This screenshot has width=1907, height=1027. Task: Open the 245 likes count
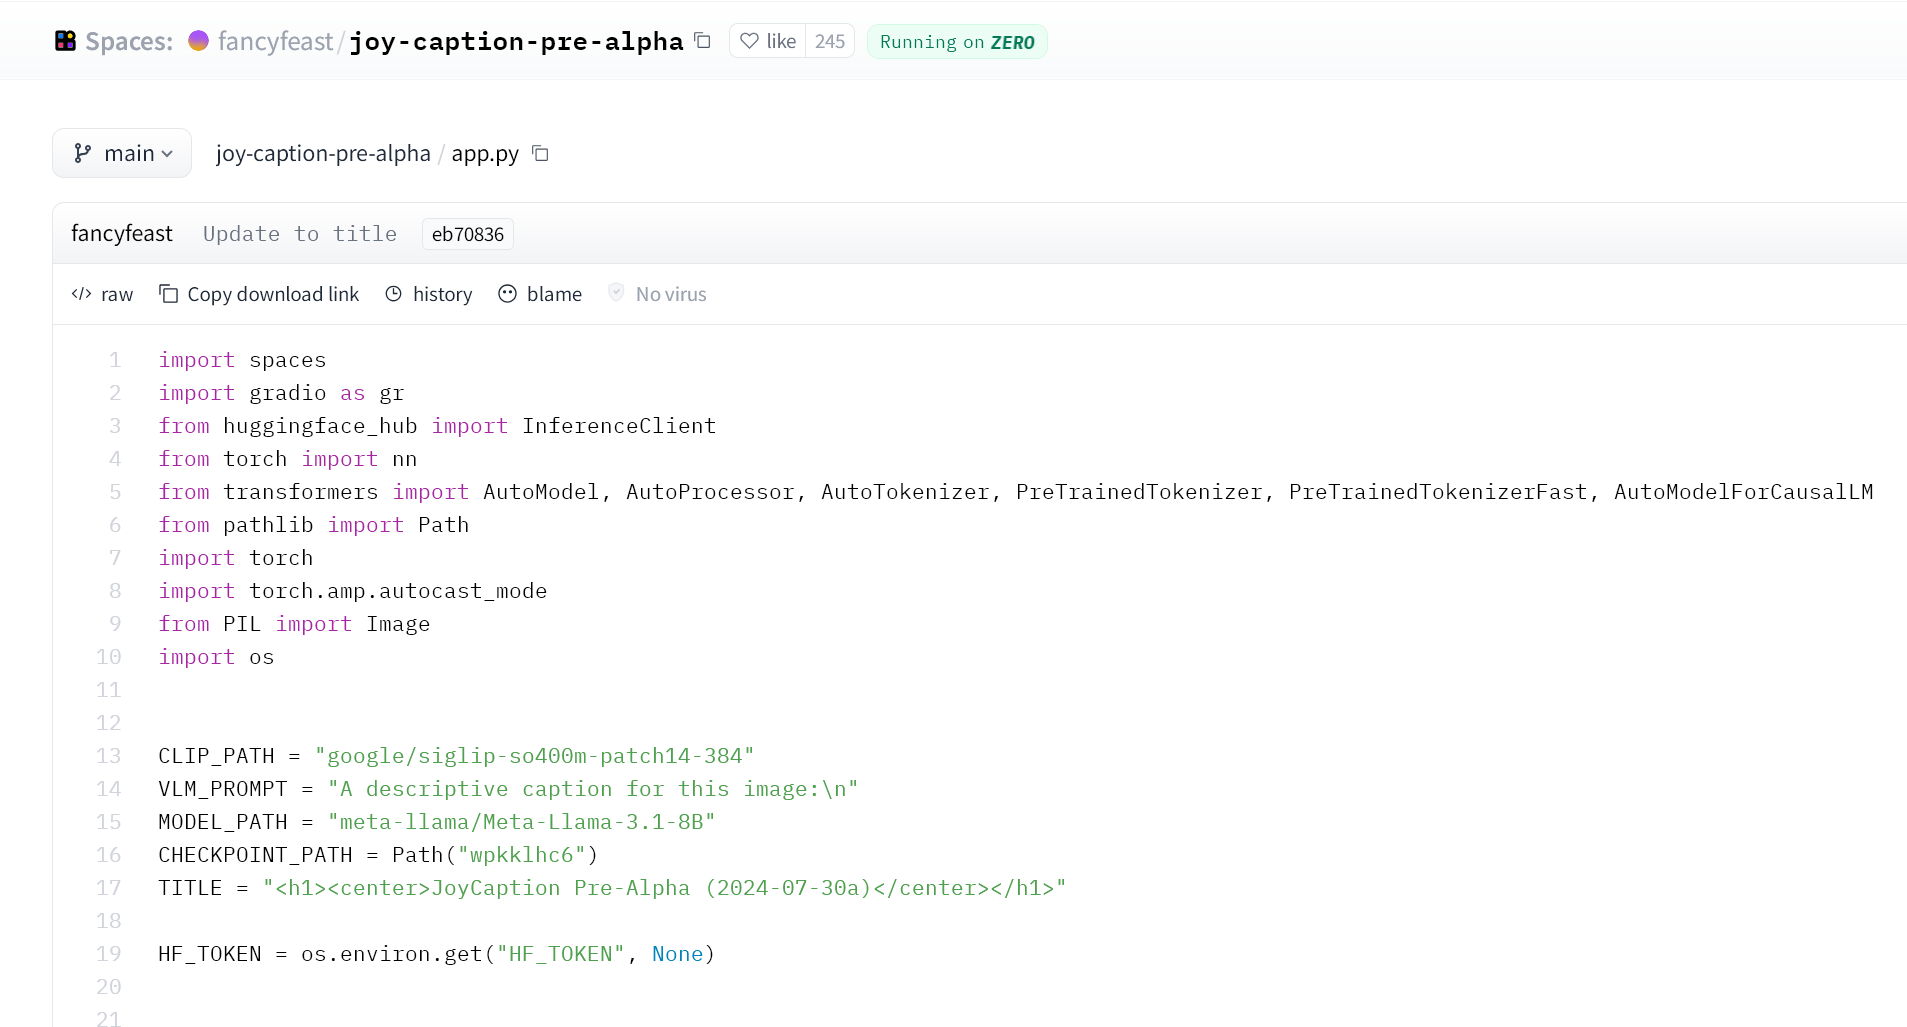coord(830,41)
